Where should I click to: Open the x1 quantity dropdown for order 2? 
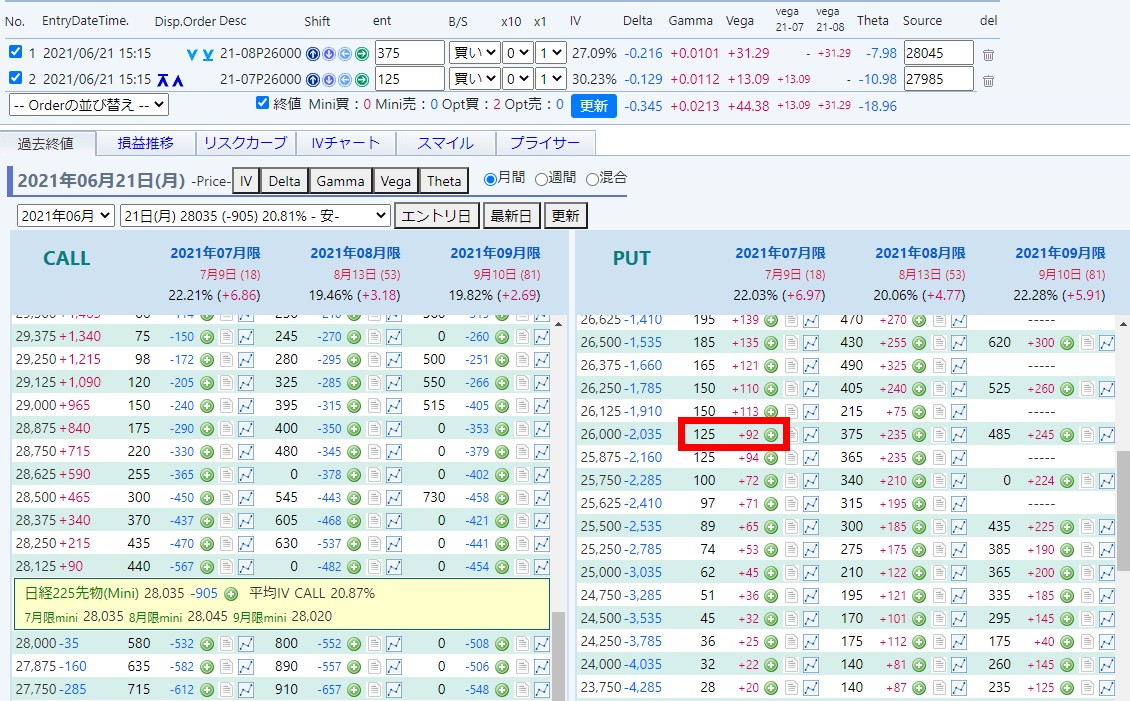tap(551, 79)
